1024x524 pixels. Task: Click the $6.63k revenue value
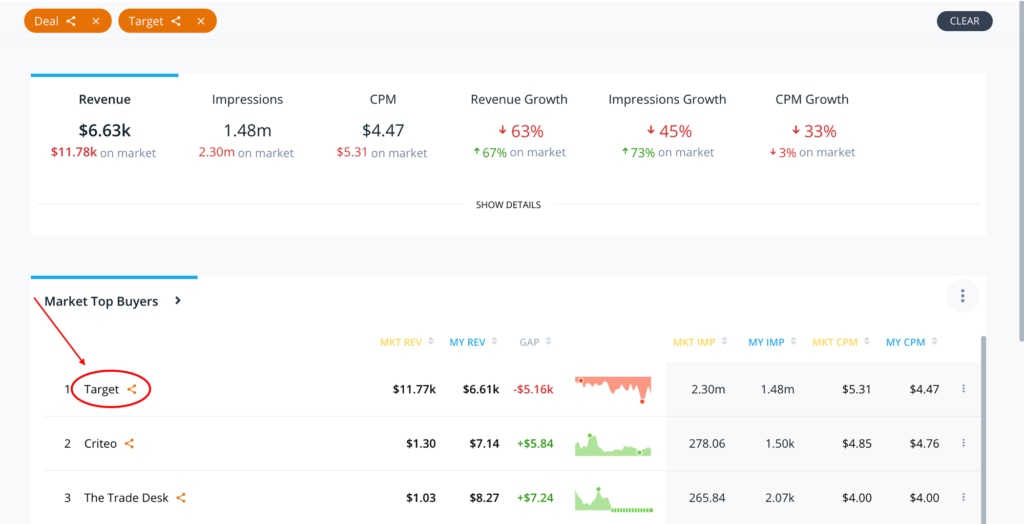click(x=104, y=131)
